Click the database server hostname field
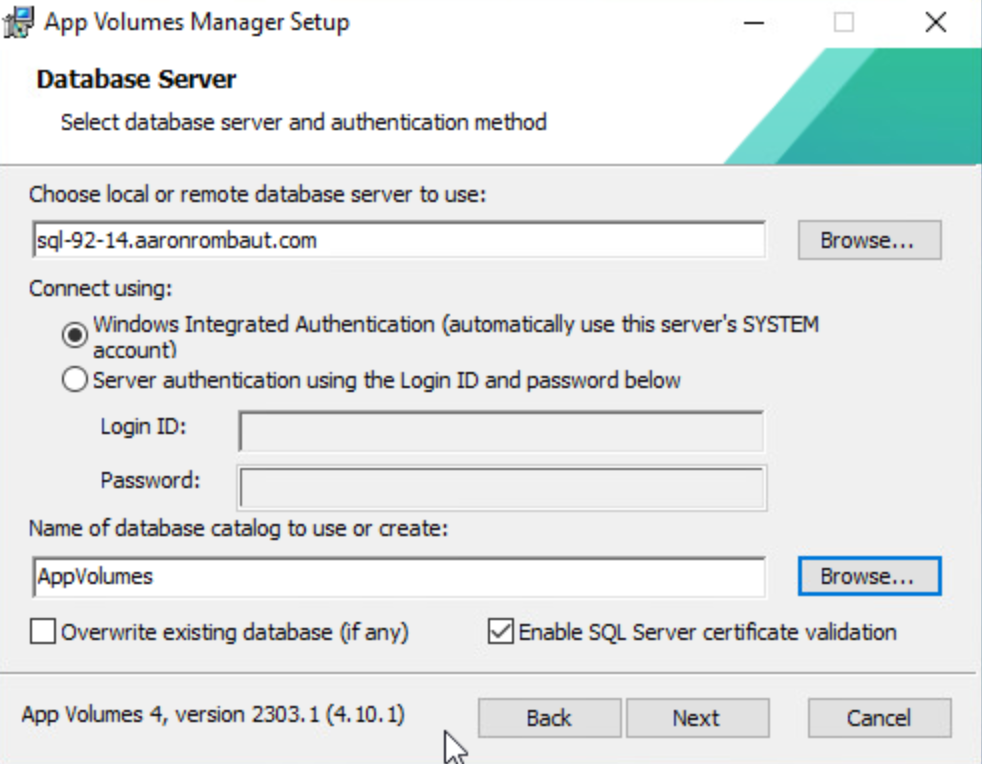 pyautogui.click(x=398, y=240)
